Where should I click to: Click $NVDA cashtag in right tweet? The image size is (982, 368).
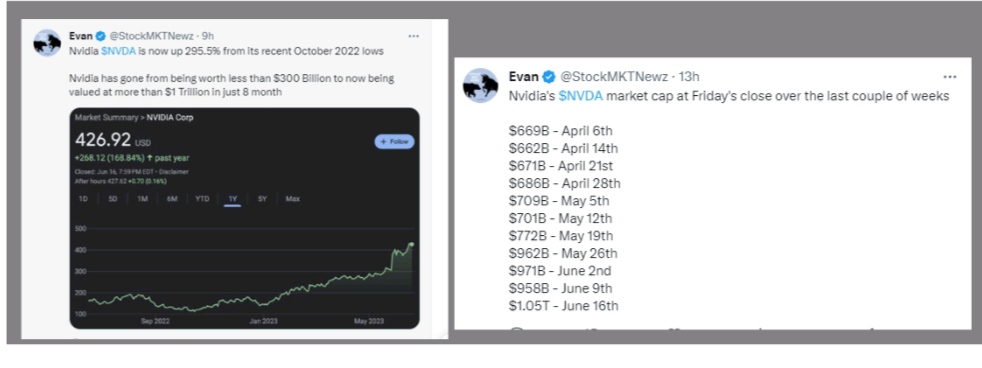coord(581,96)
